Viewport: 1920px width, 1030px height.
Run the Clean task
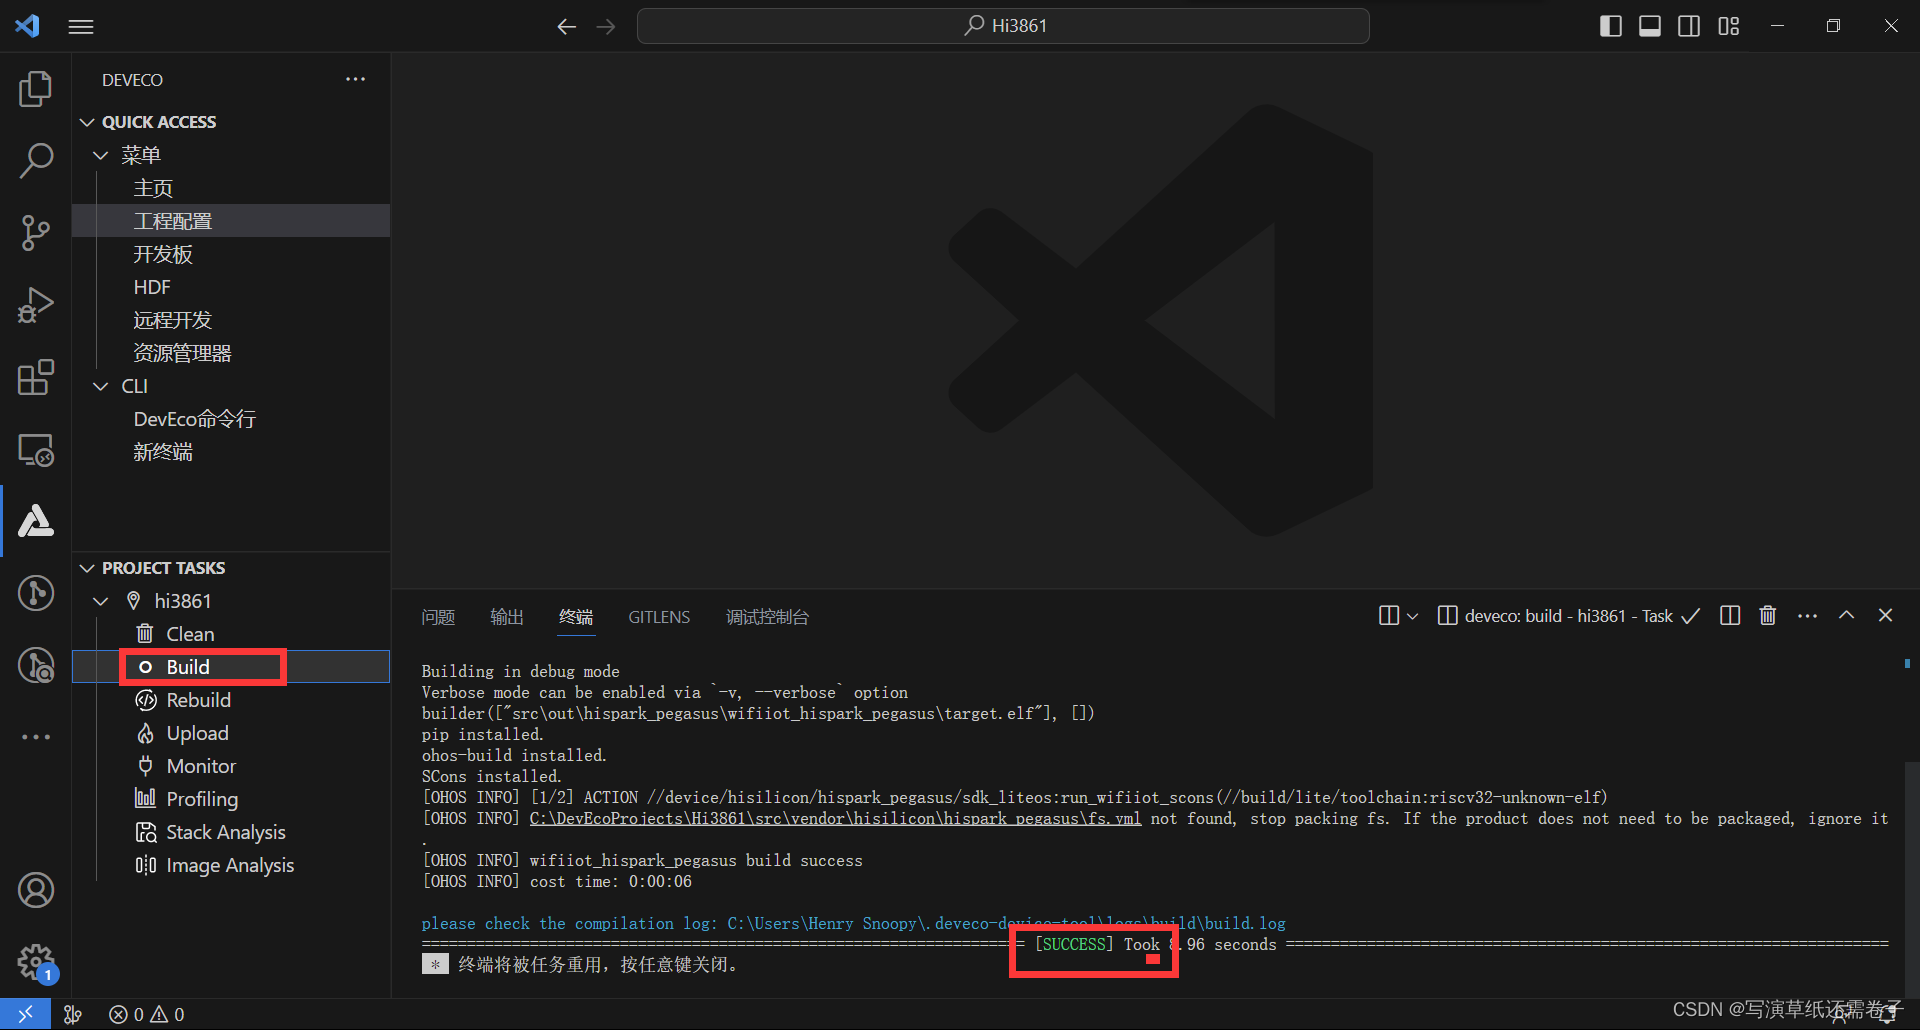231,634
